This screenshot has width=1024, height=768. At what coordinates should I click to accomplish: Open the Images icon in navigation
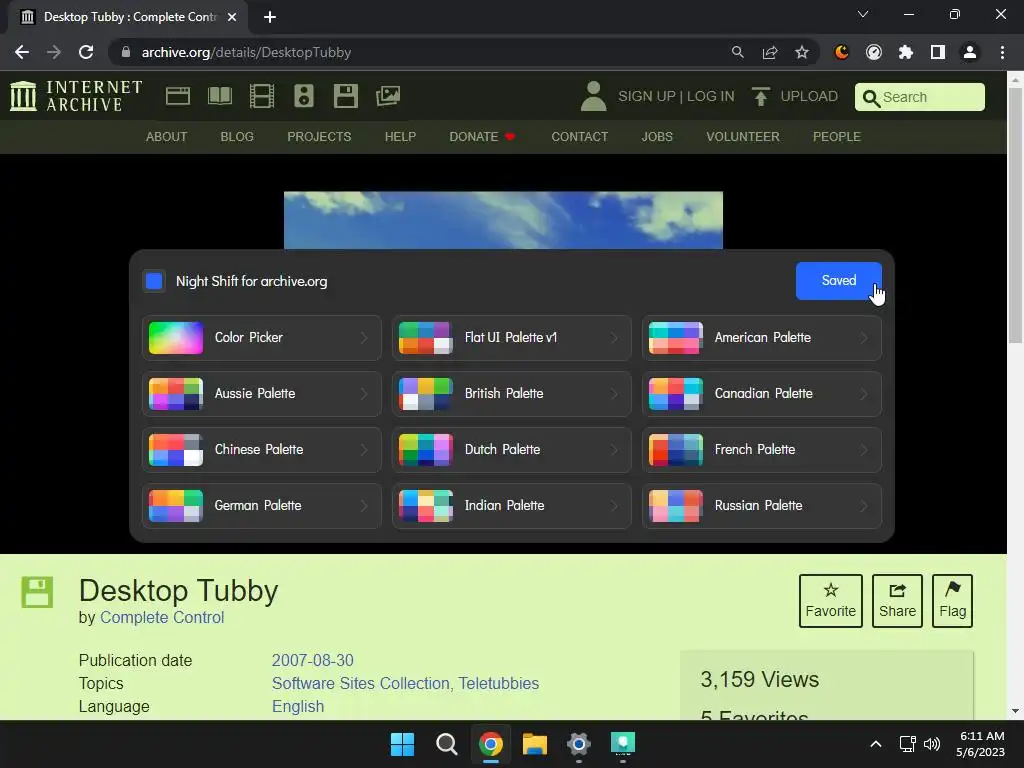coord(388,96)
